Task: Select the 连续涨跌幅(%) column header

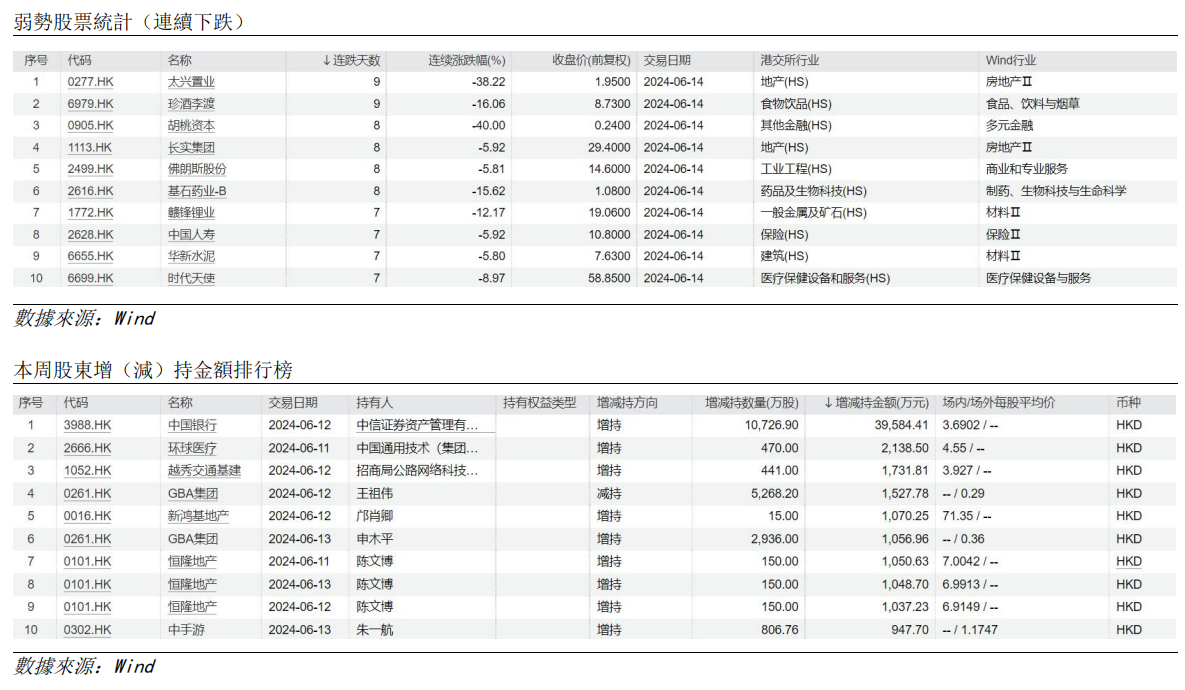Action: pos(467,60)
